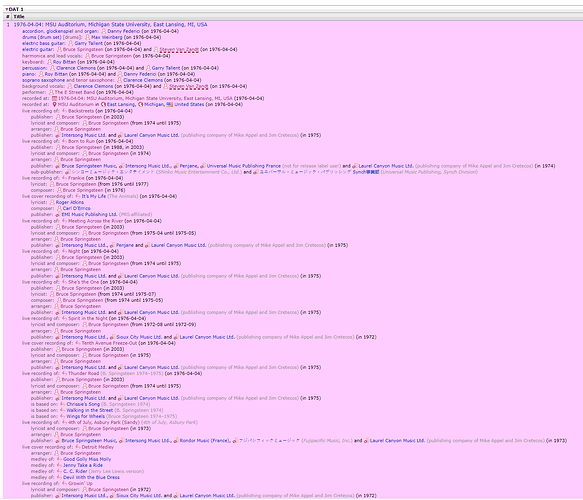Open Universal Music Publishing France link

[x=244, y=166]
